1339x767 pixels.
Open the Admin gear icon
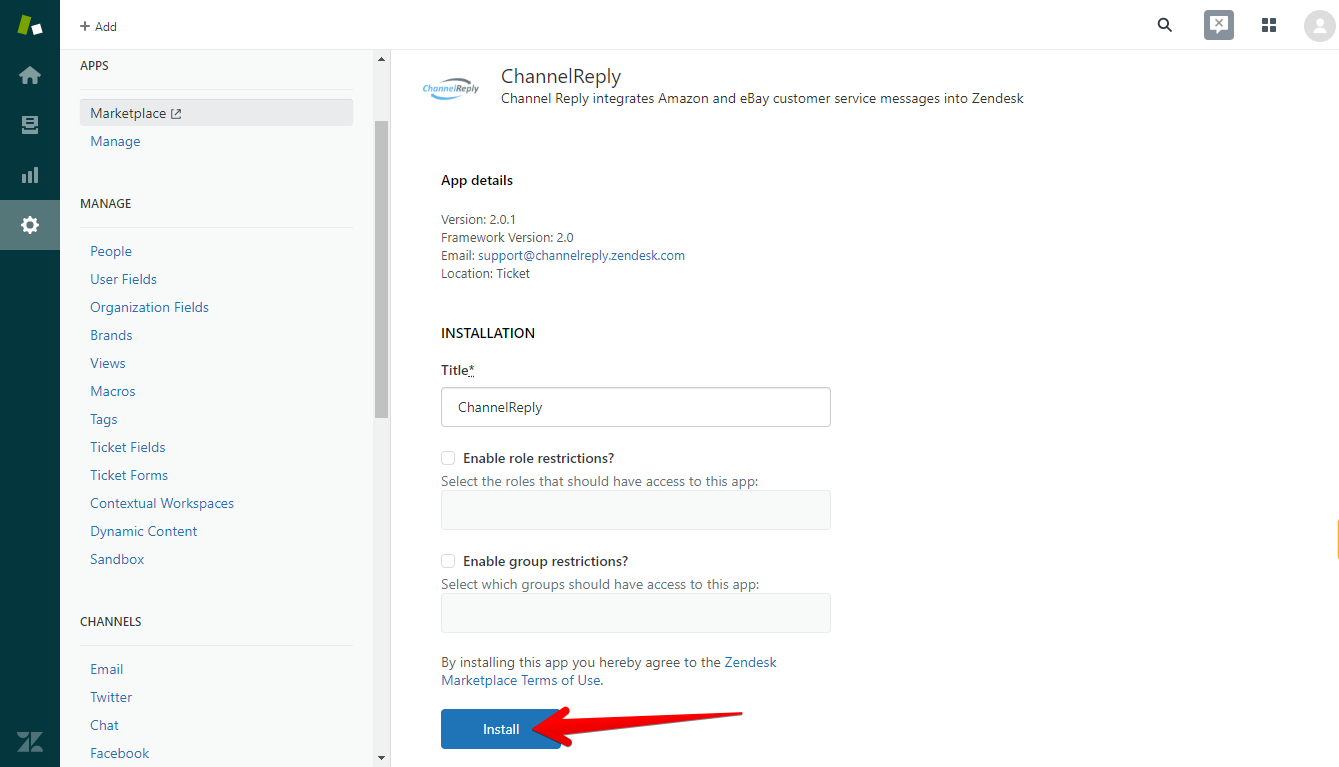point(30,225)
